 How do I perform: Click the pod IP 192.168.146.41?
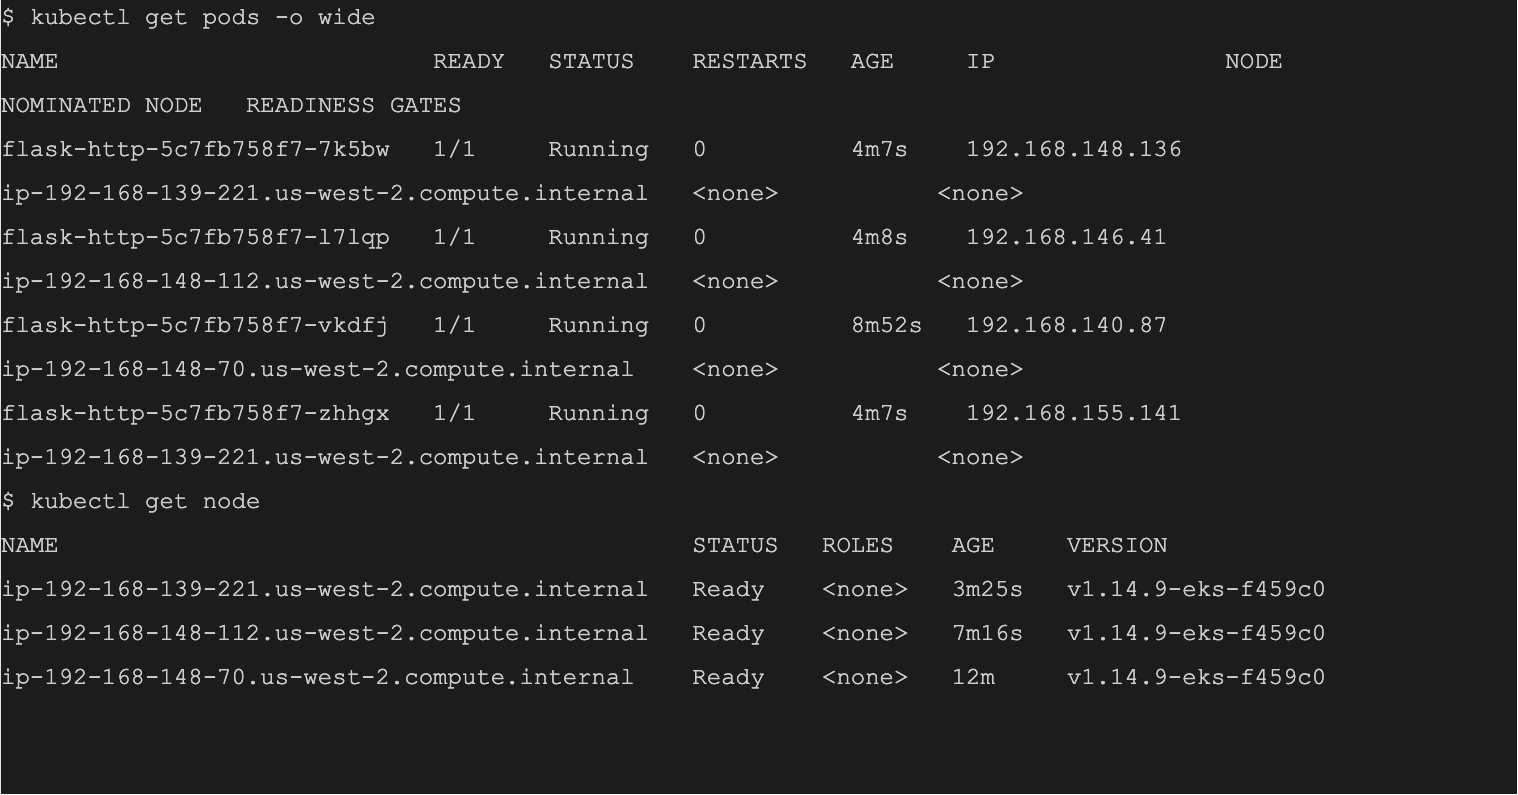point(1066,238)
